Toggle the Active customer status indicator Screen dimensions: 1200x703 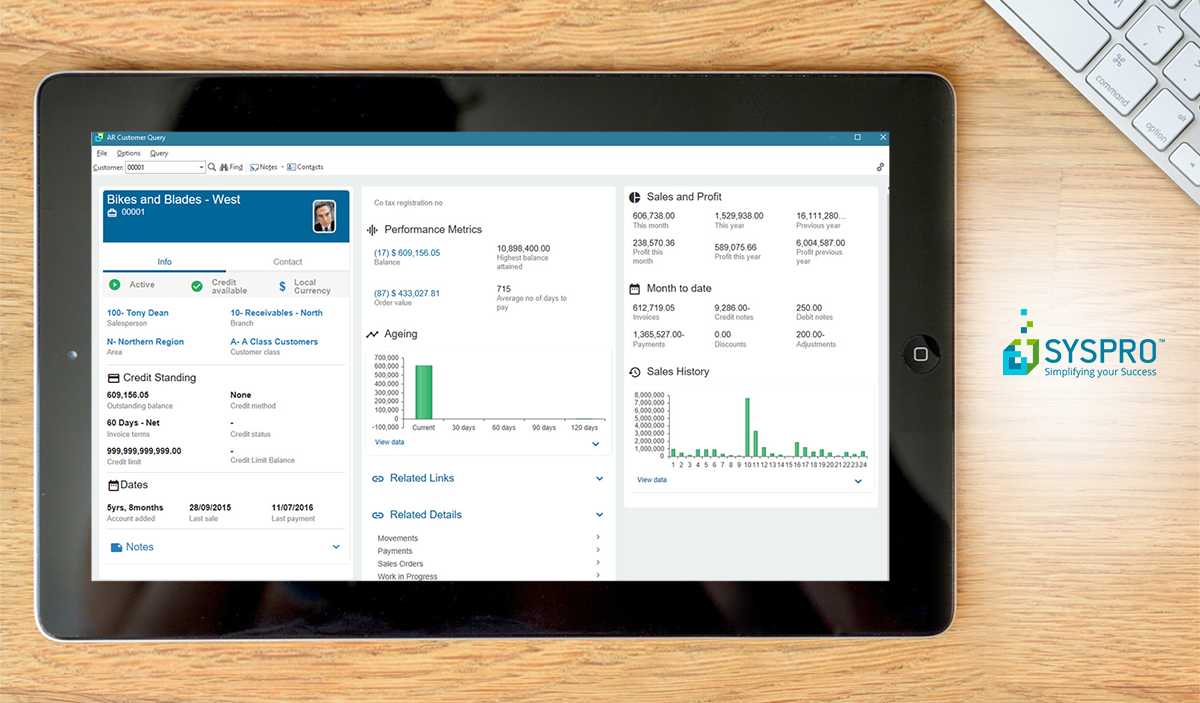[x=113, y=285]
